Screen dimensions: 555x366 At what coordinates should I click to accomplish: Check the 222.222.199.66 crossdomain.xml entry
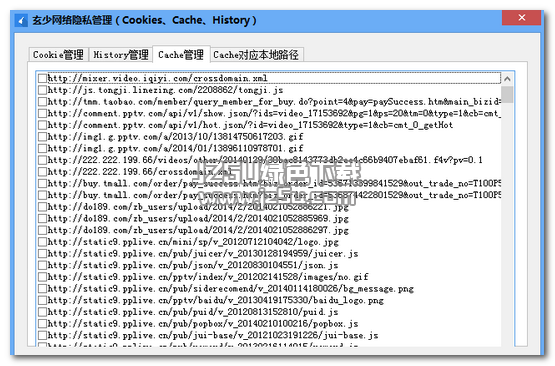click(x=42, y=172)
